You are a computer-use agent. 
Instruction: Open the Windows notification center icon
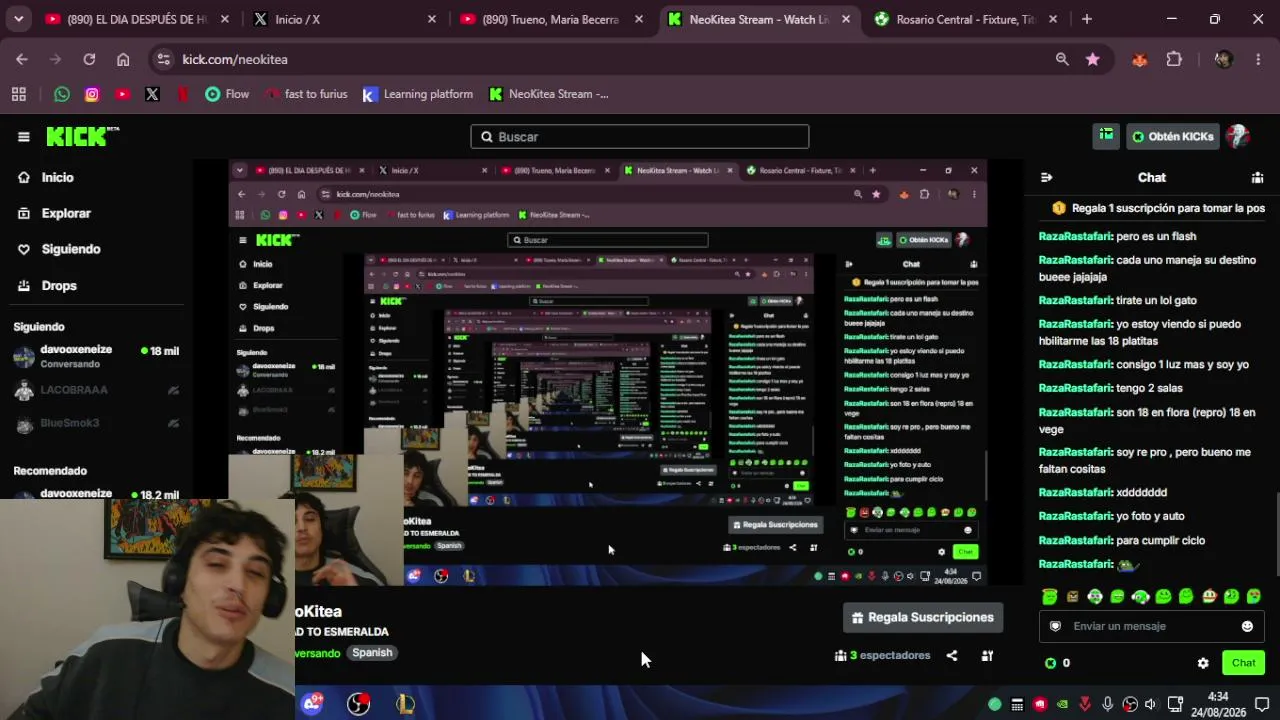pyautogui.click(x=1262, y=704)
